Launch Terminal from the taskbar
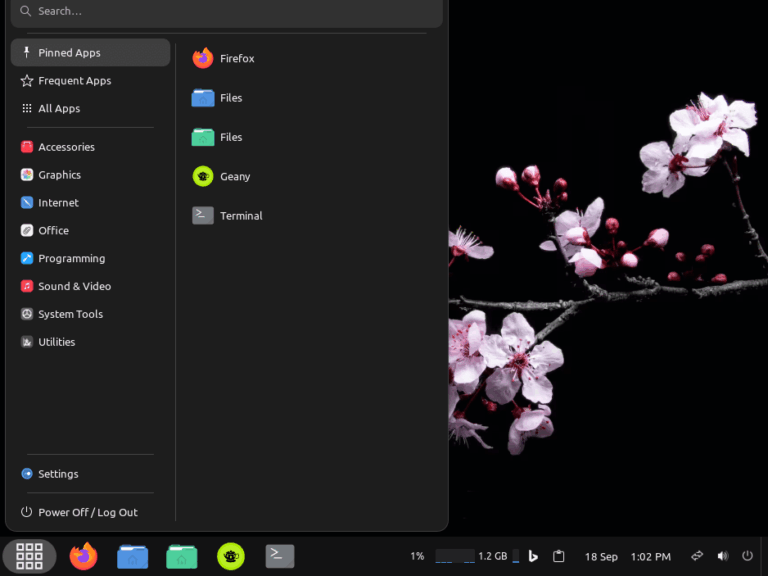Viewport: 768px width, 576px height. coord(280,556)
